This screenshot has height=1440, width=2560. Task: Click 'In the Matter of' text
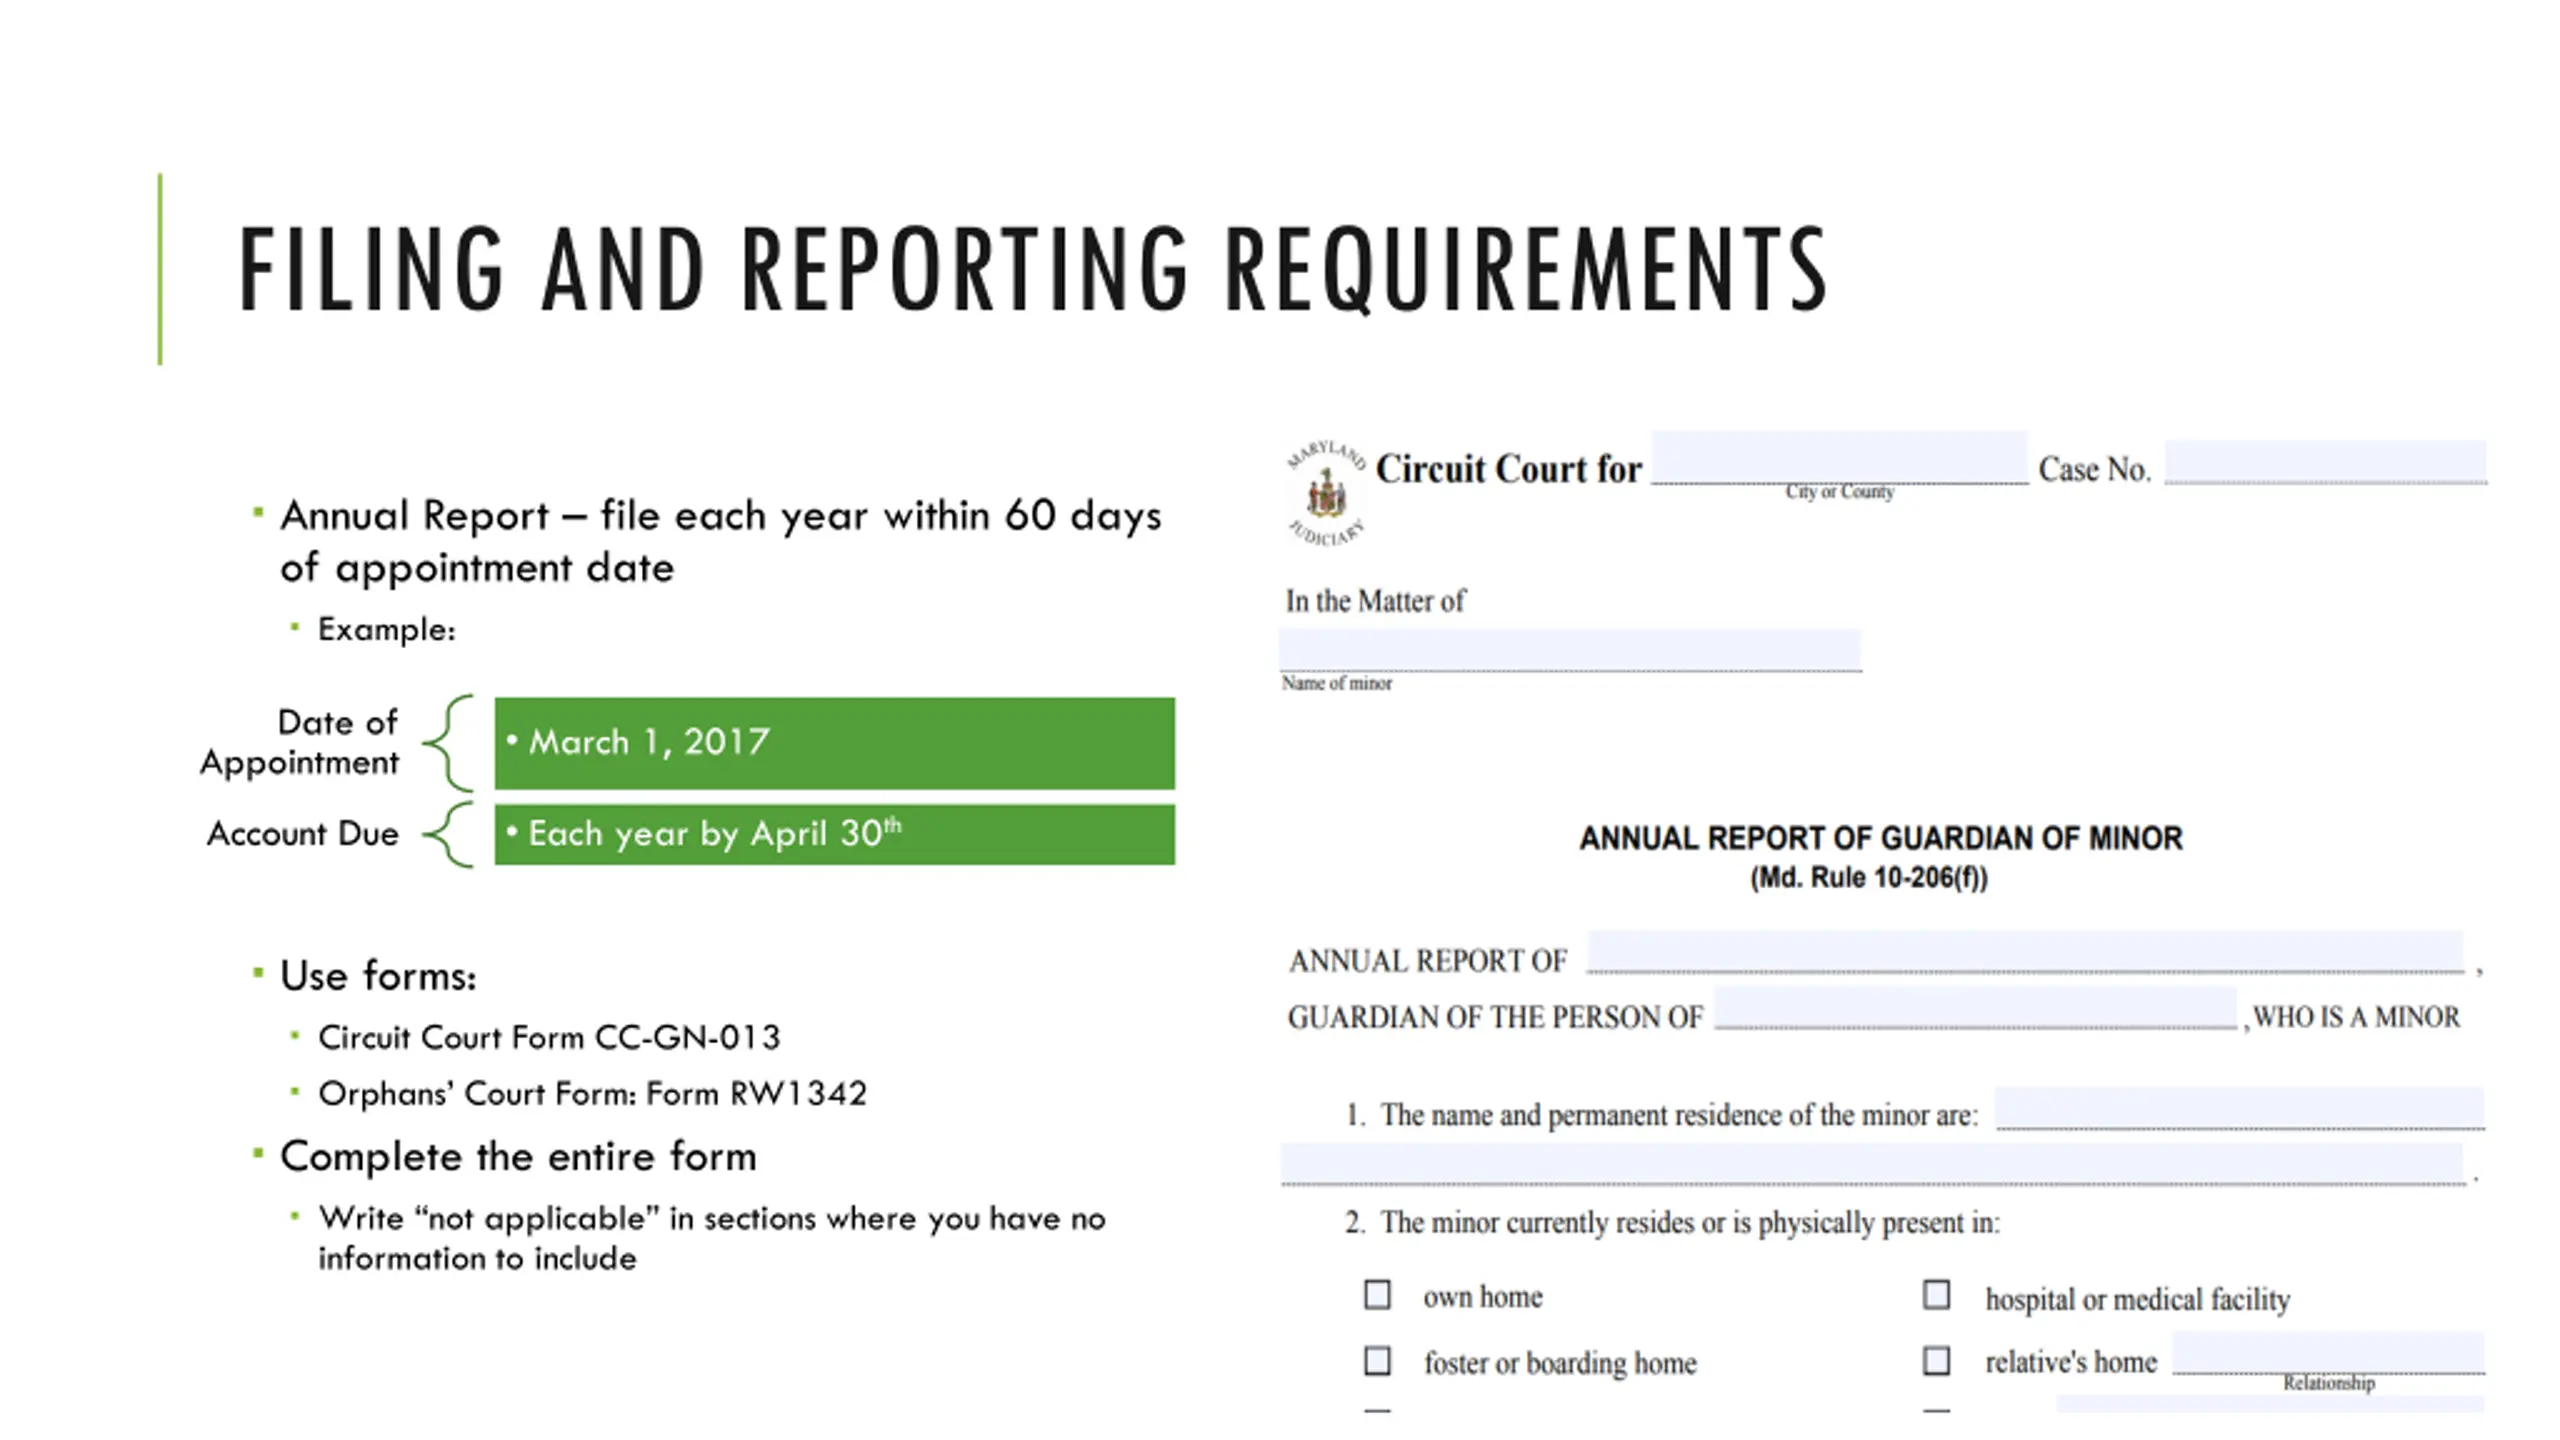coord(1375,601)
